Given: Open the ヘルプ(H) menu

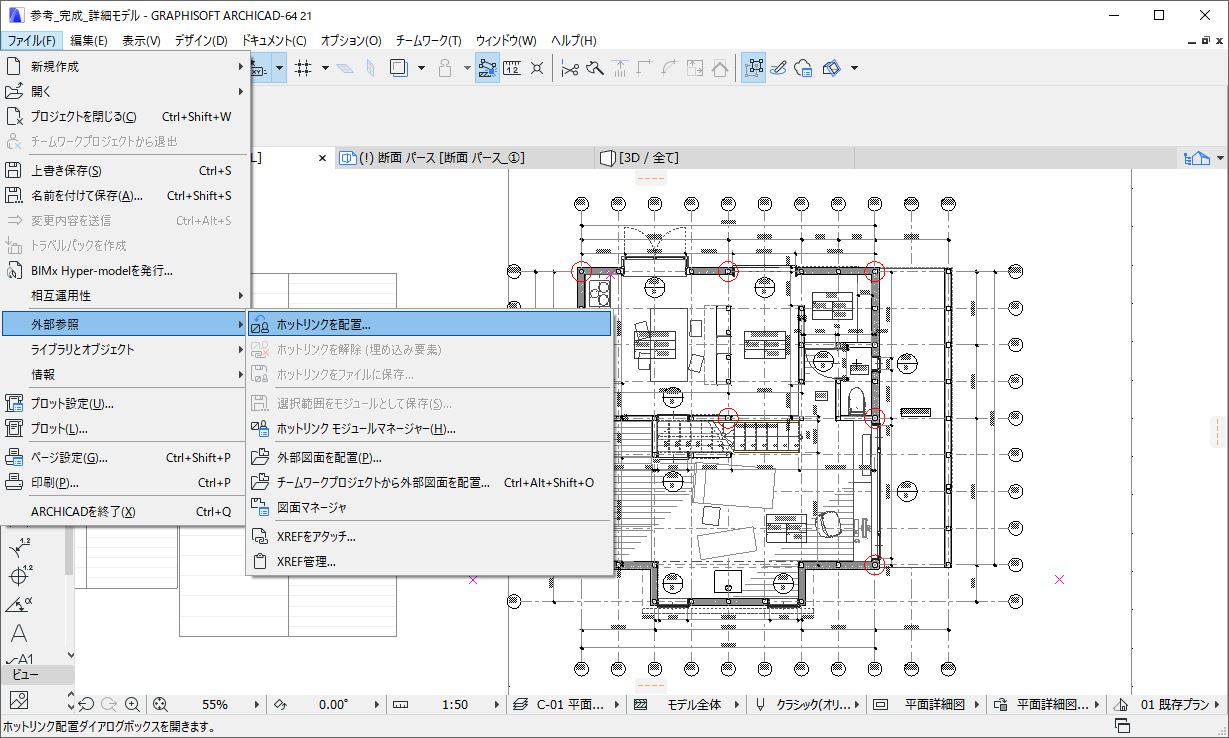Looking at the screenshot, I should (x=574, y=40).
